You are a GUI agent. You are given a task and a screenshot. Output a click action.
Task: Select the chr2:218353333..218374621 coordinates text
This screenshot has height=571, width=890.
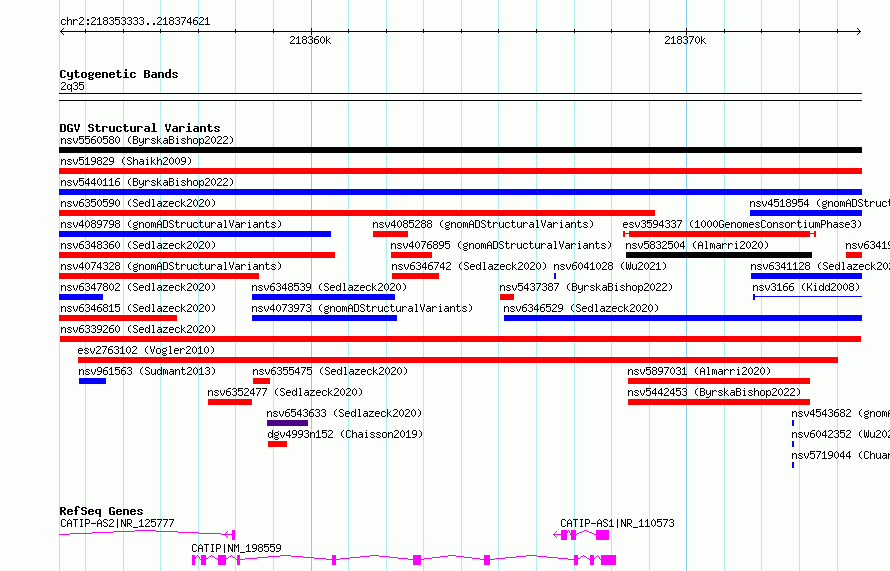(x=135, y=22)
